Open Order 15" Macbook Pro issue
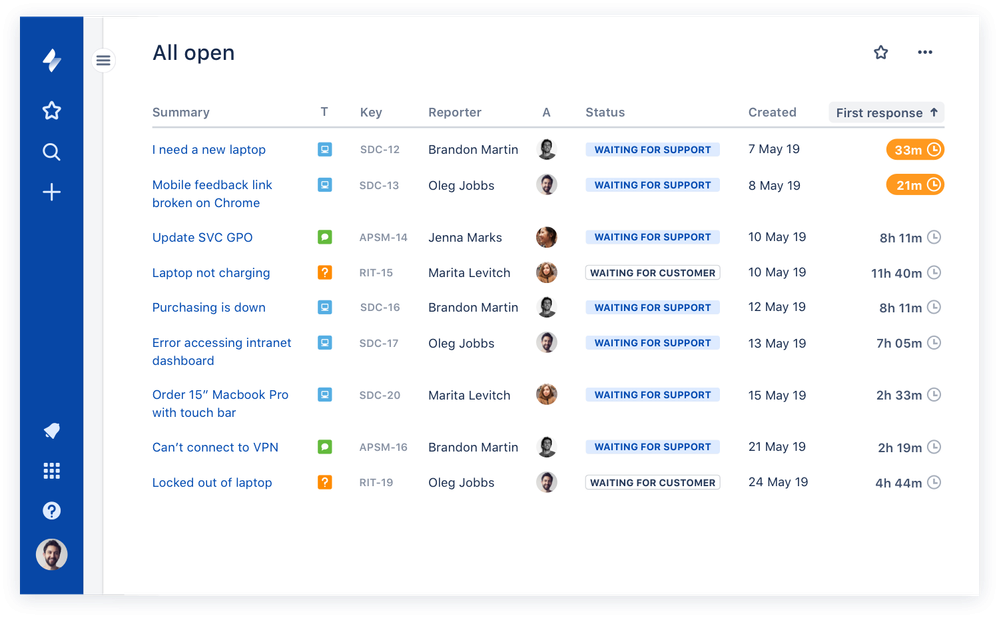Screen dimensions: 999x618 220,403
